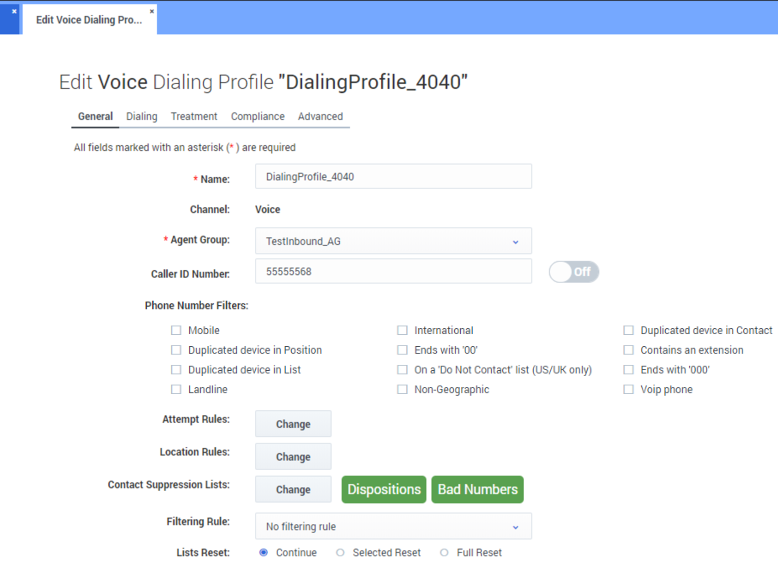
Task: Open the Compliance tab
Action: pyautogui.click(x=257, y=117)
